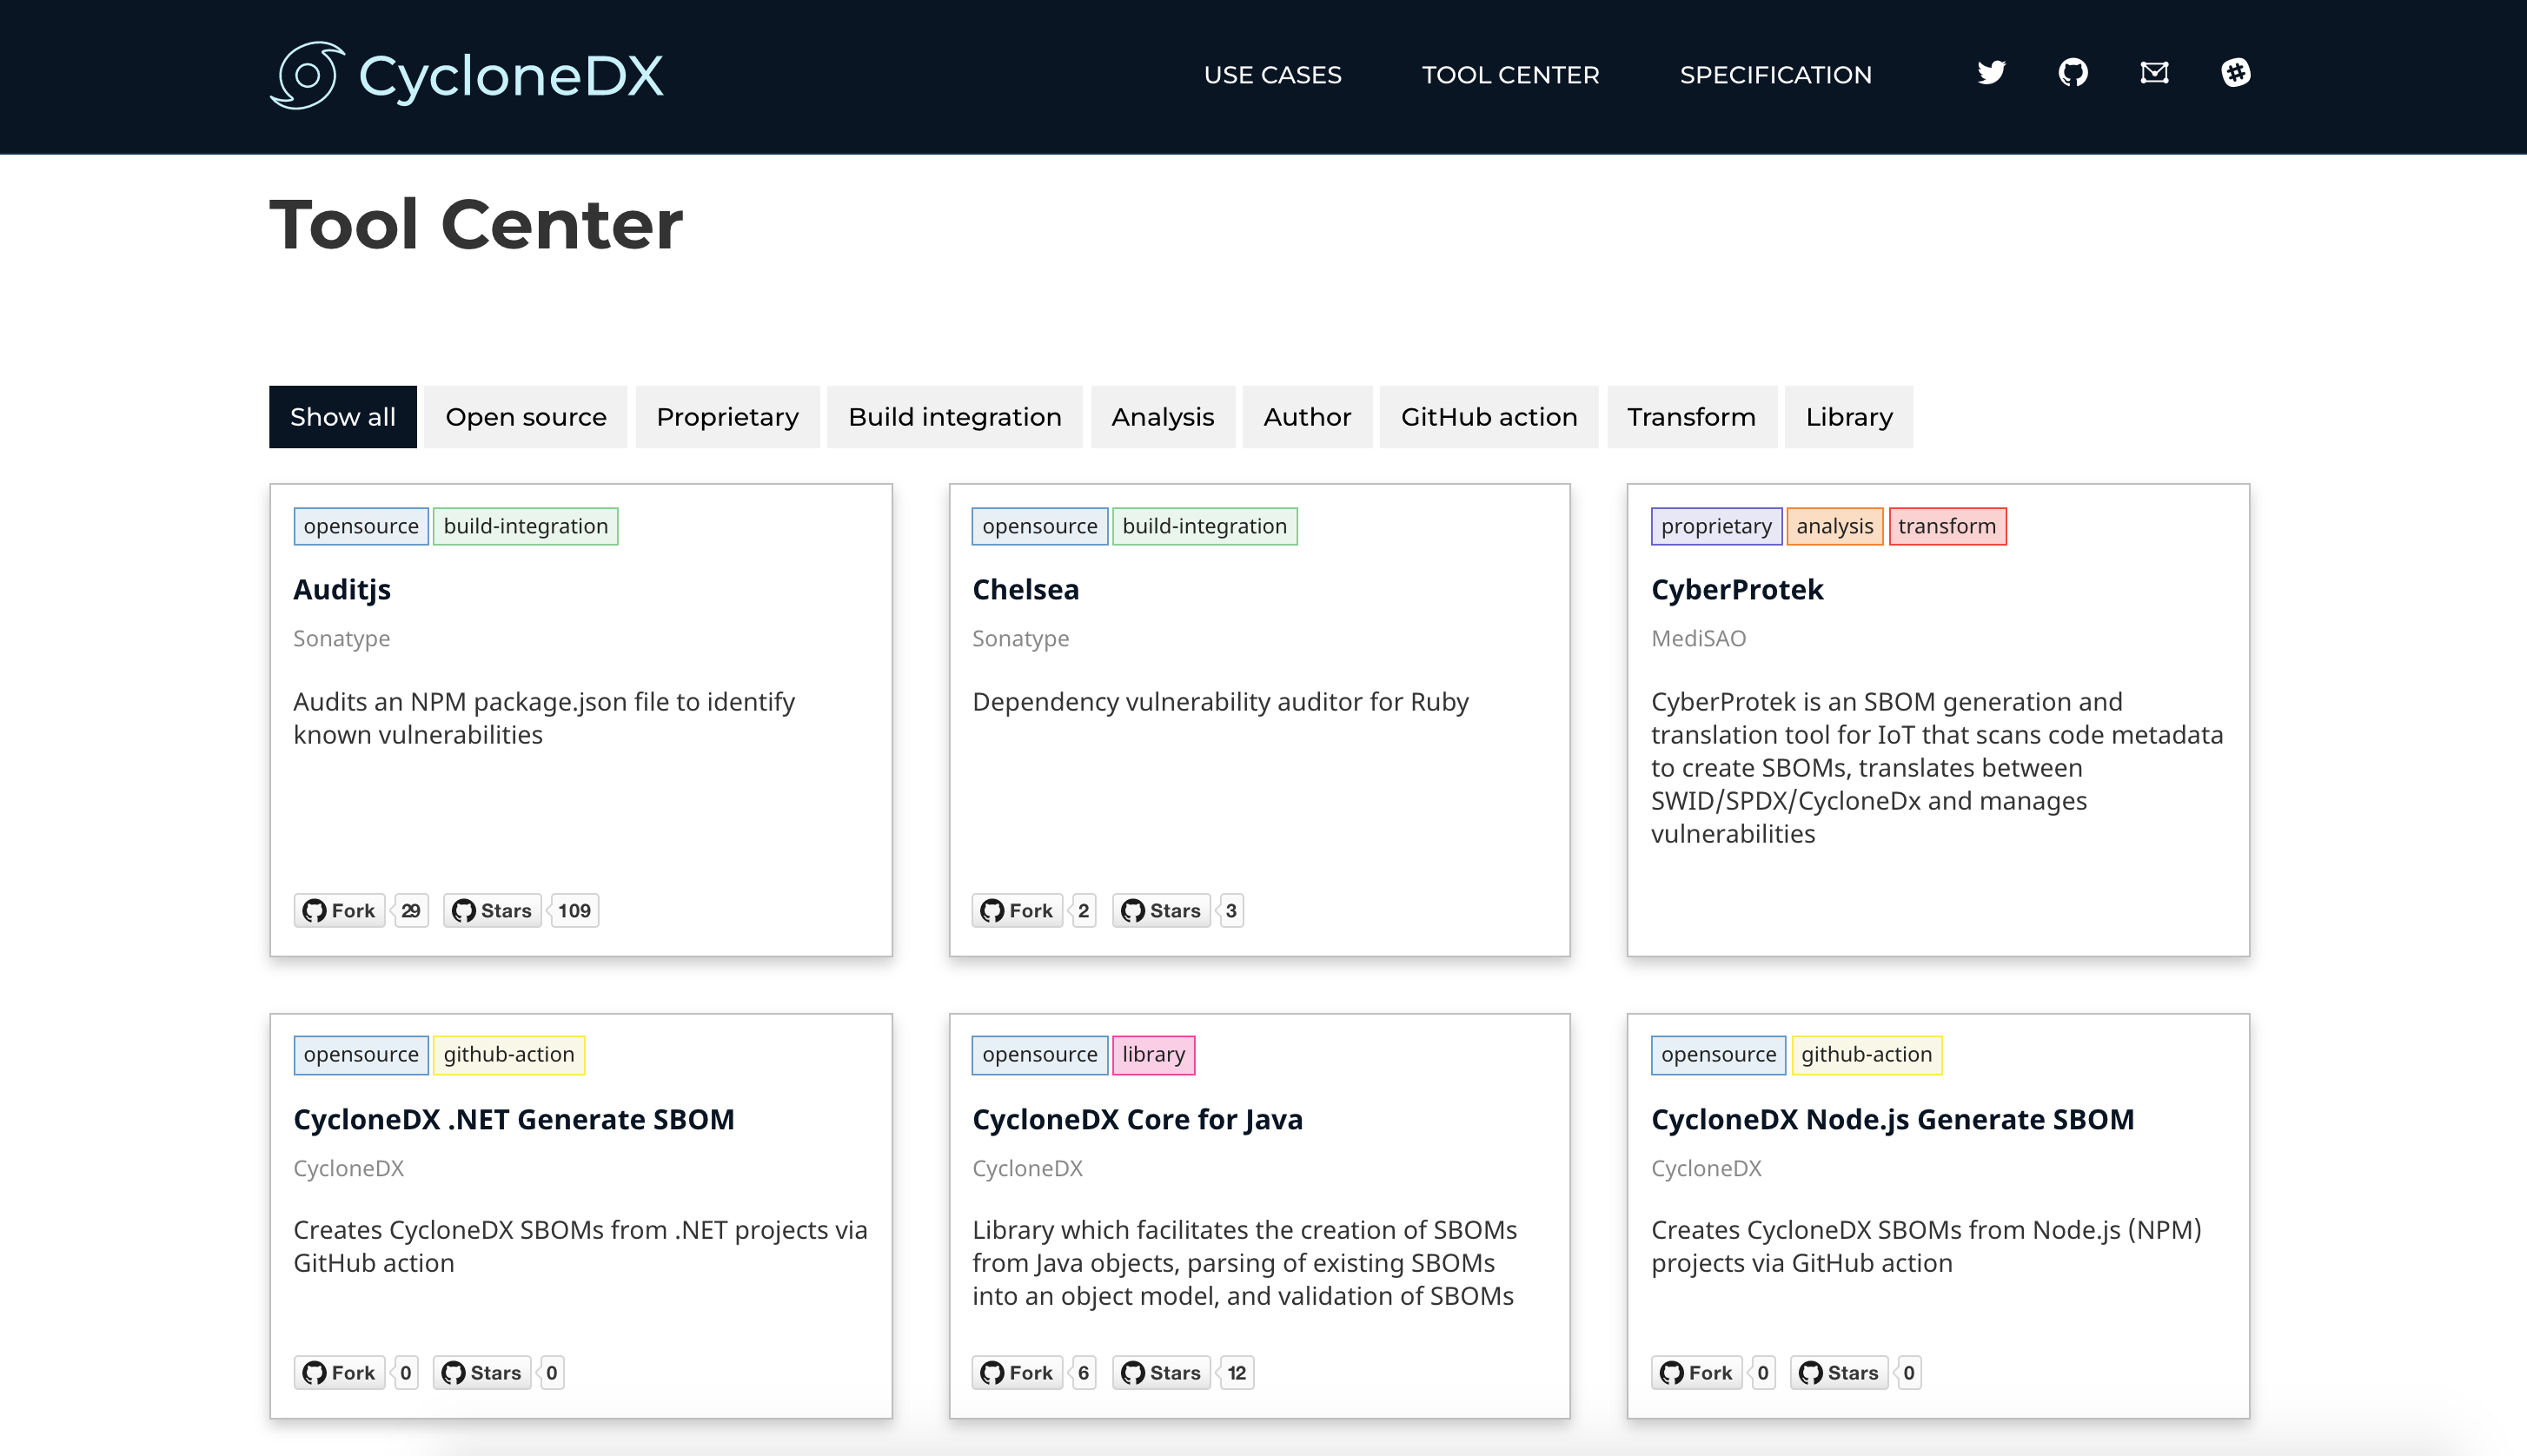Enable the Proprietary filter
Screen dimensions: 2527x1456
[727, 417]
